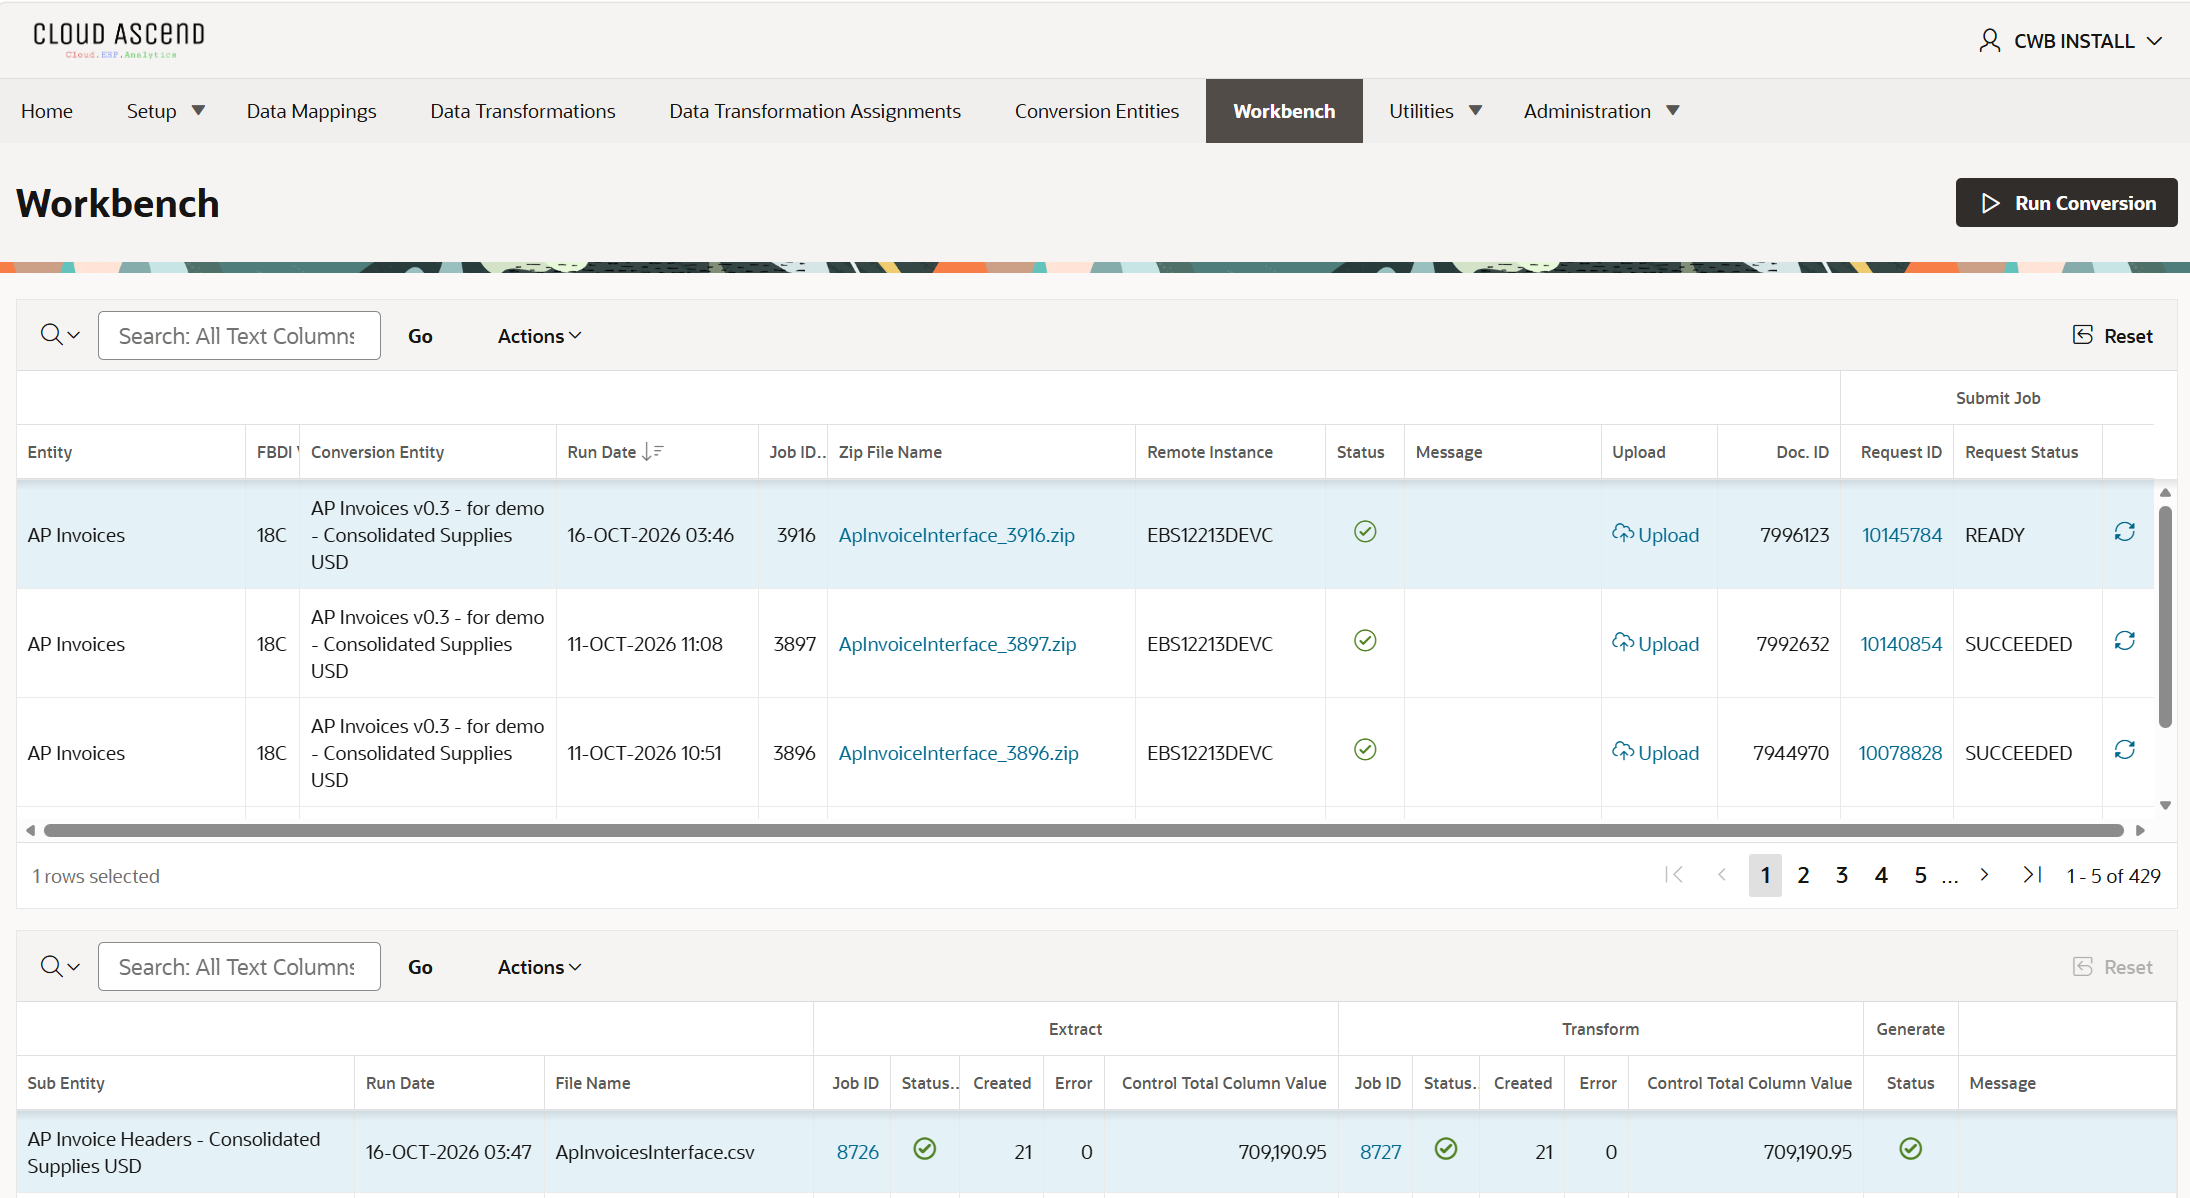Image resolution: width=2190 pixels, height=1198 pixels.
Task: Click the Run Conversion button
Action: (x=2066, y=203)
